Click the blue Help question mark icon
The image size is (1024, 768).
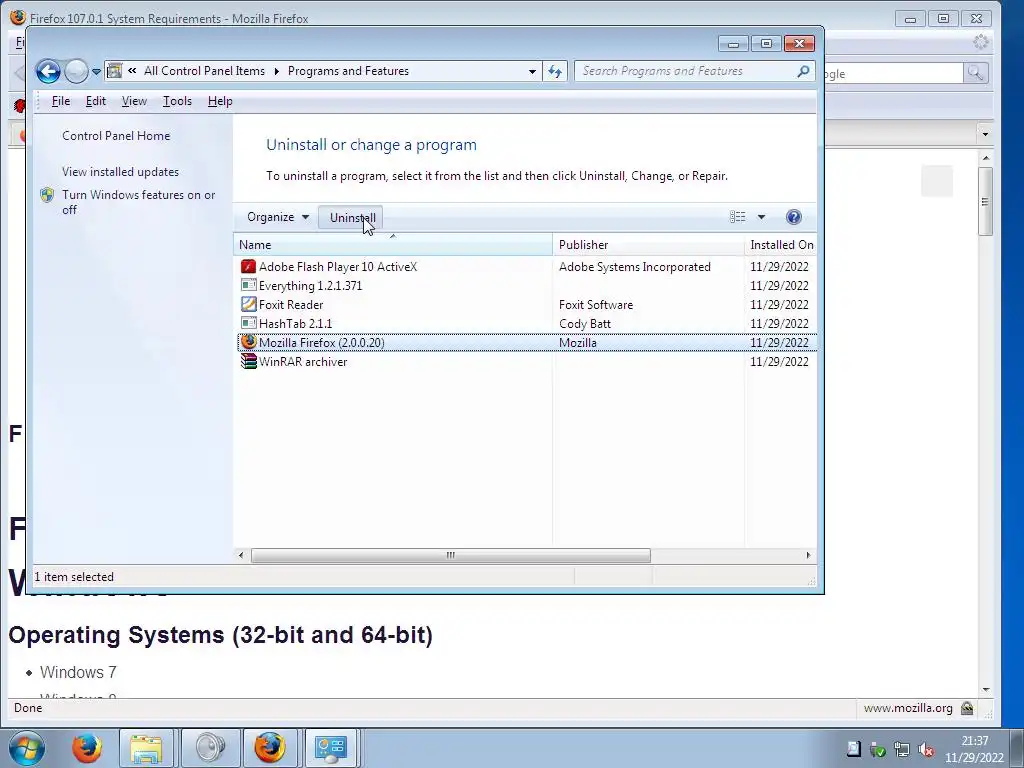793,217
